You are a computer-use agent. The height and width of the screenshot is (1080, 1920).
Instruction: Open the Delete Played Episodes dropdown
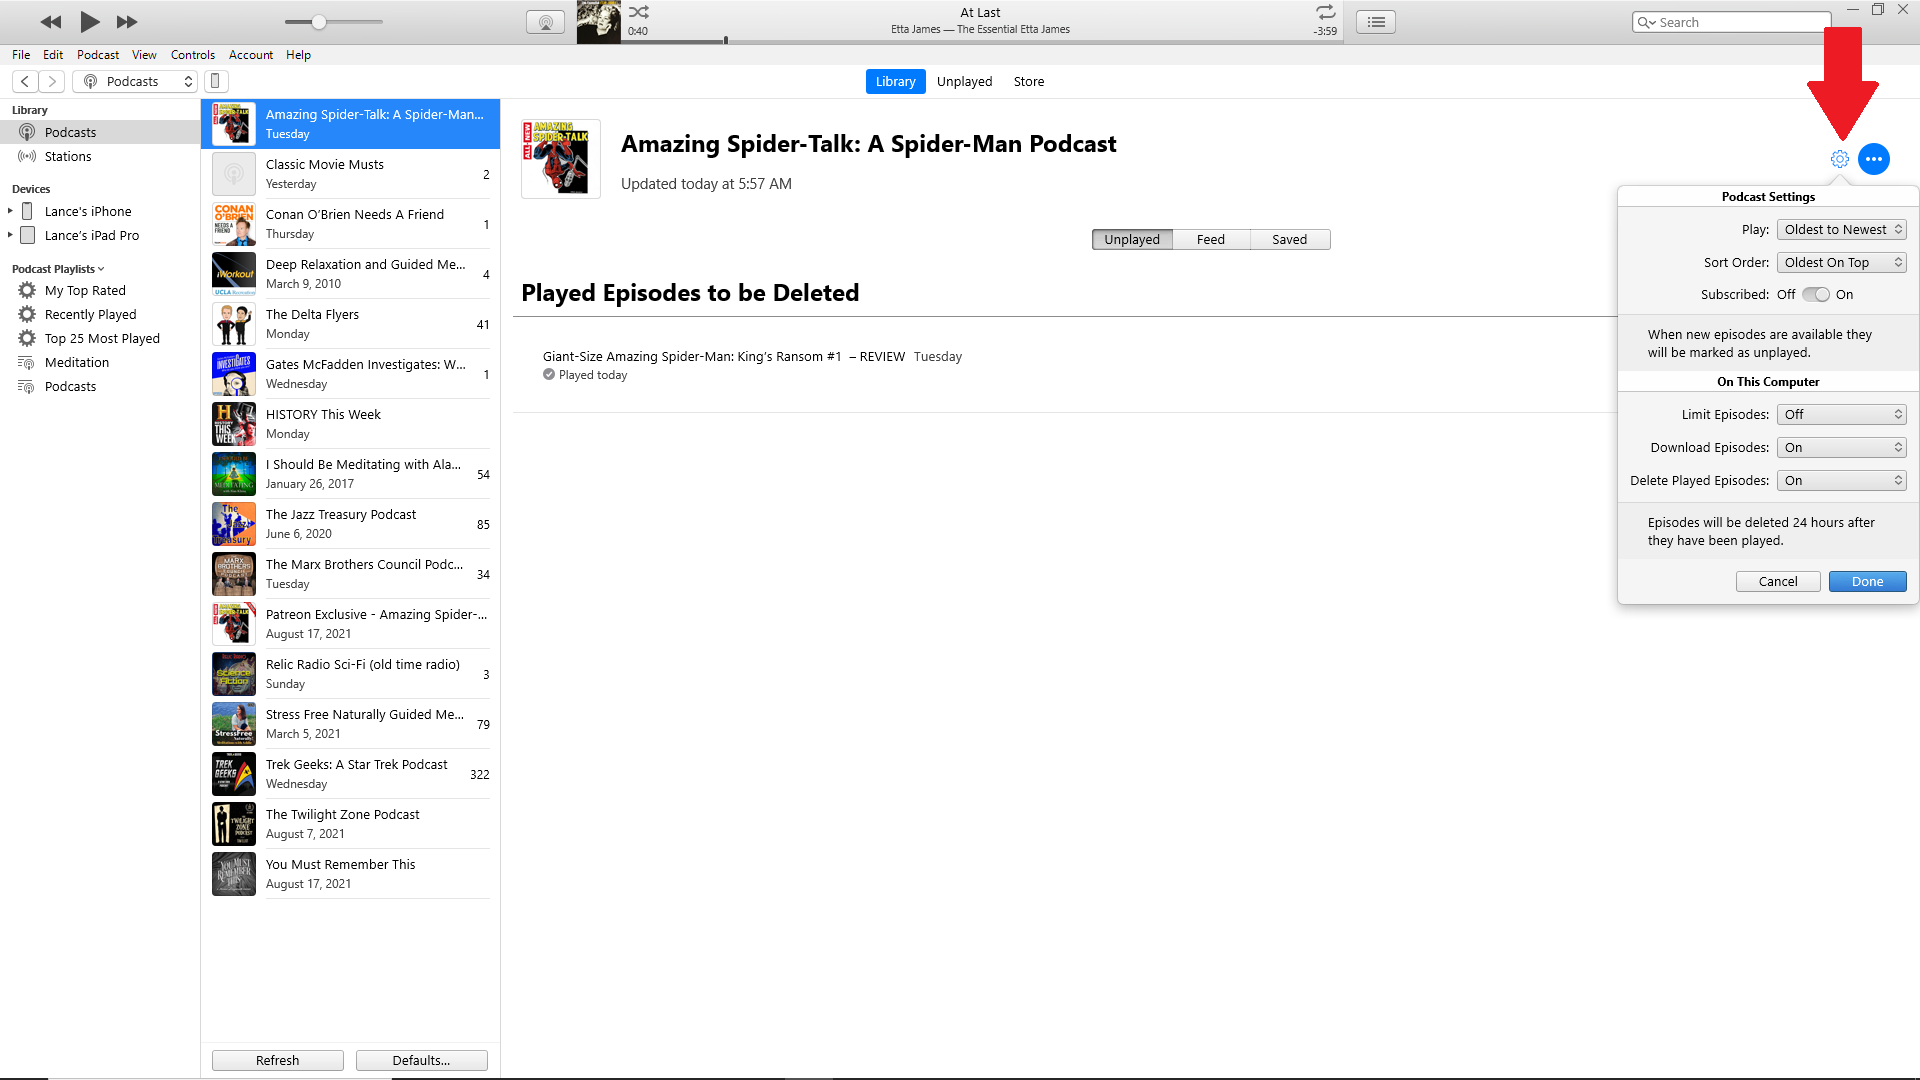point(1842,480)
